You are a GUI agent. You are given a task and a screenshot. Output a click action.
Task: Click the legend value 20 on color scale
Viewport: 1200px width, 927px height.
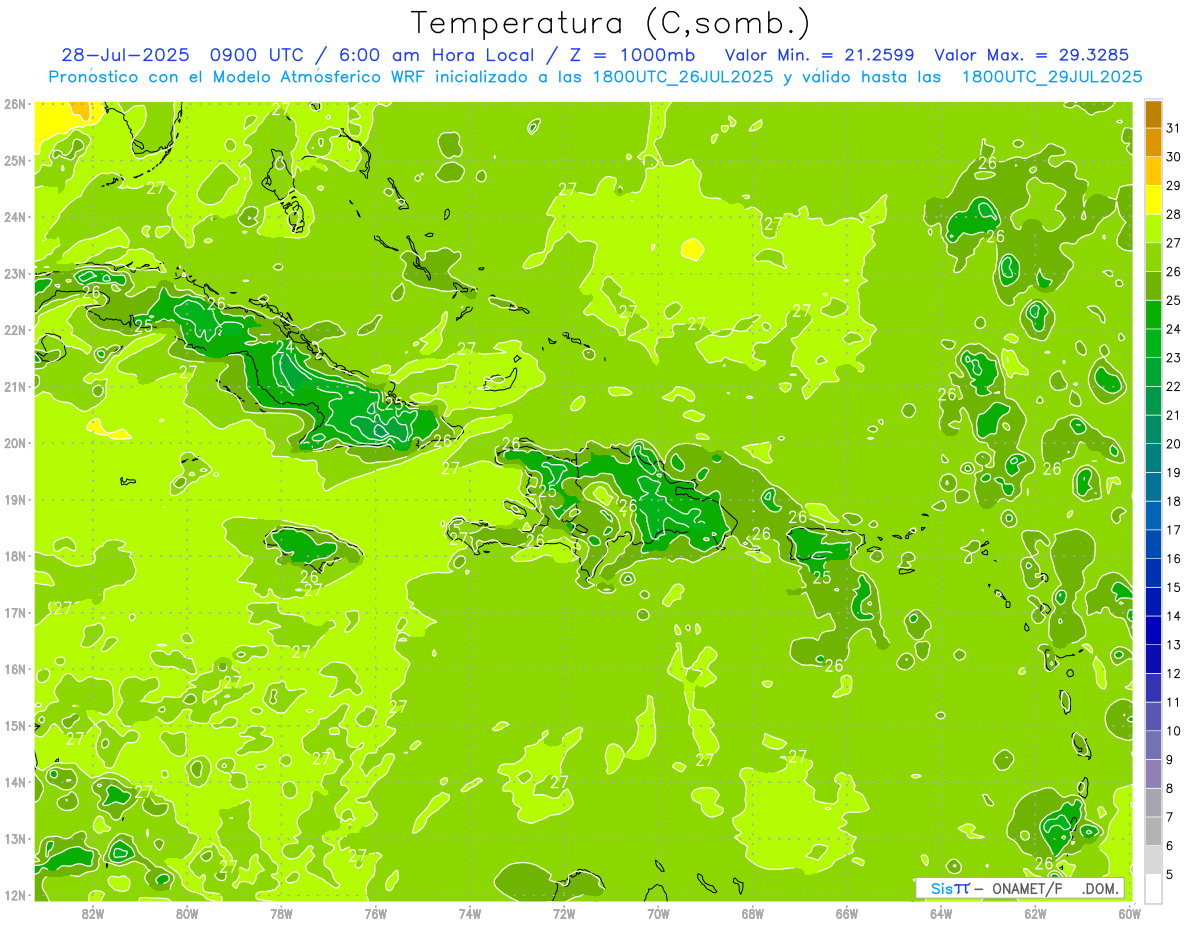tap(1173, 444)
